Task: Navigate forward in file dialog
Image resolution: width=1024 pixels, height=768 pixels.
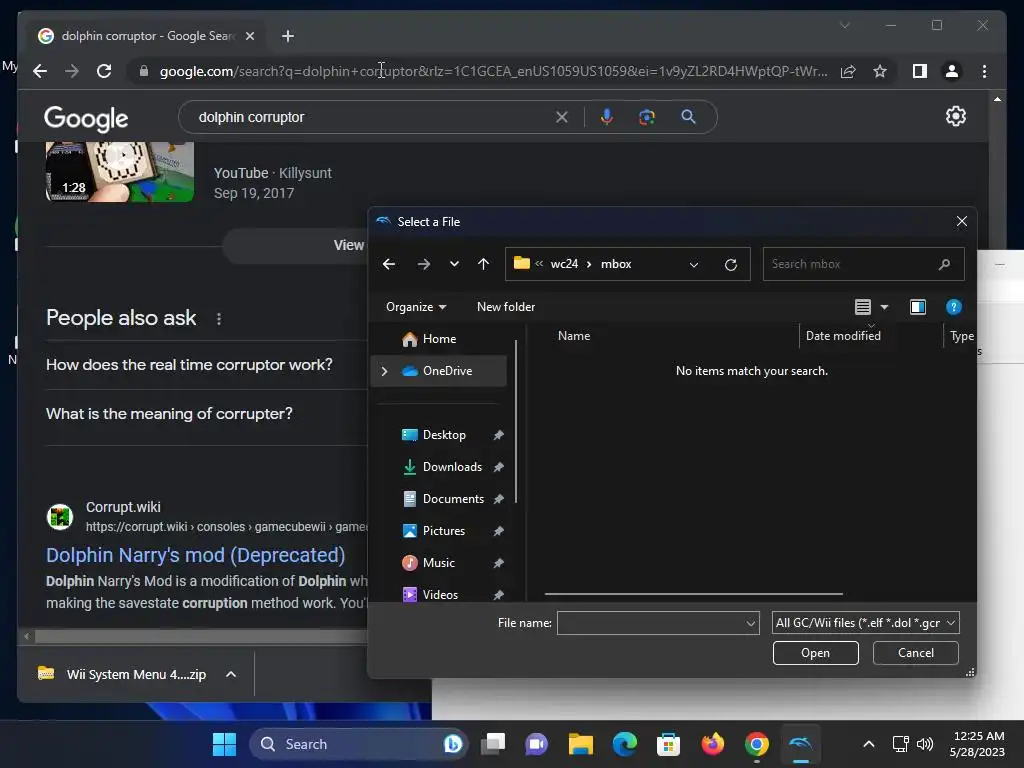Action: click(424, 264)
